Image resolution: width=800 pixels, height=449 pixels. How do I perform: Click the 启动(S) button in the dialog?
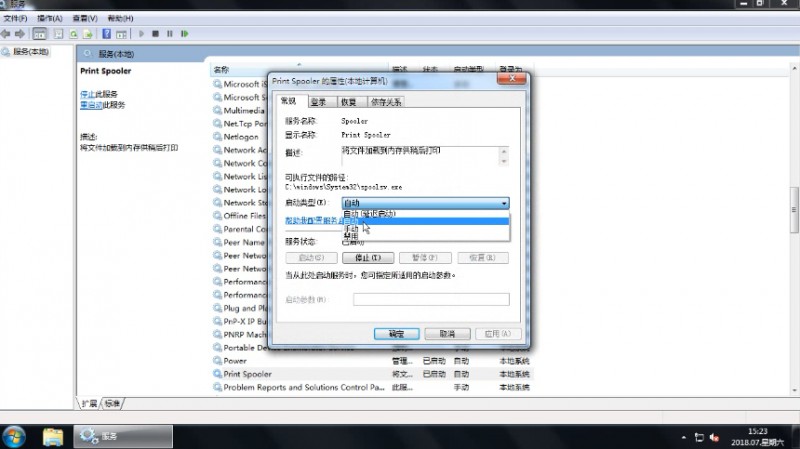tap(311, 258)
